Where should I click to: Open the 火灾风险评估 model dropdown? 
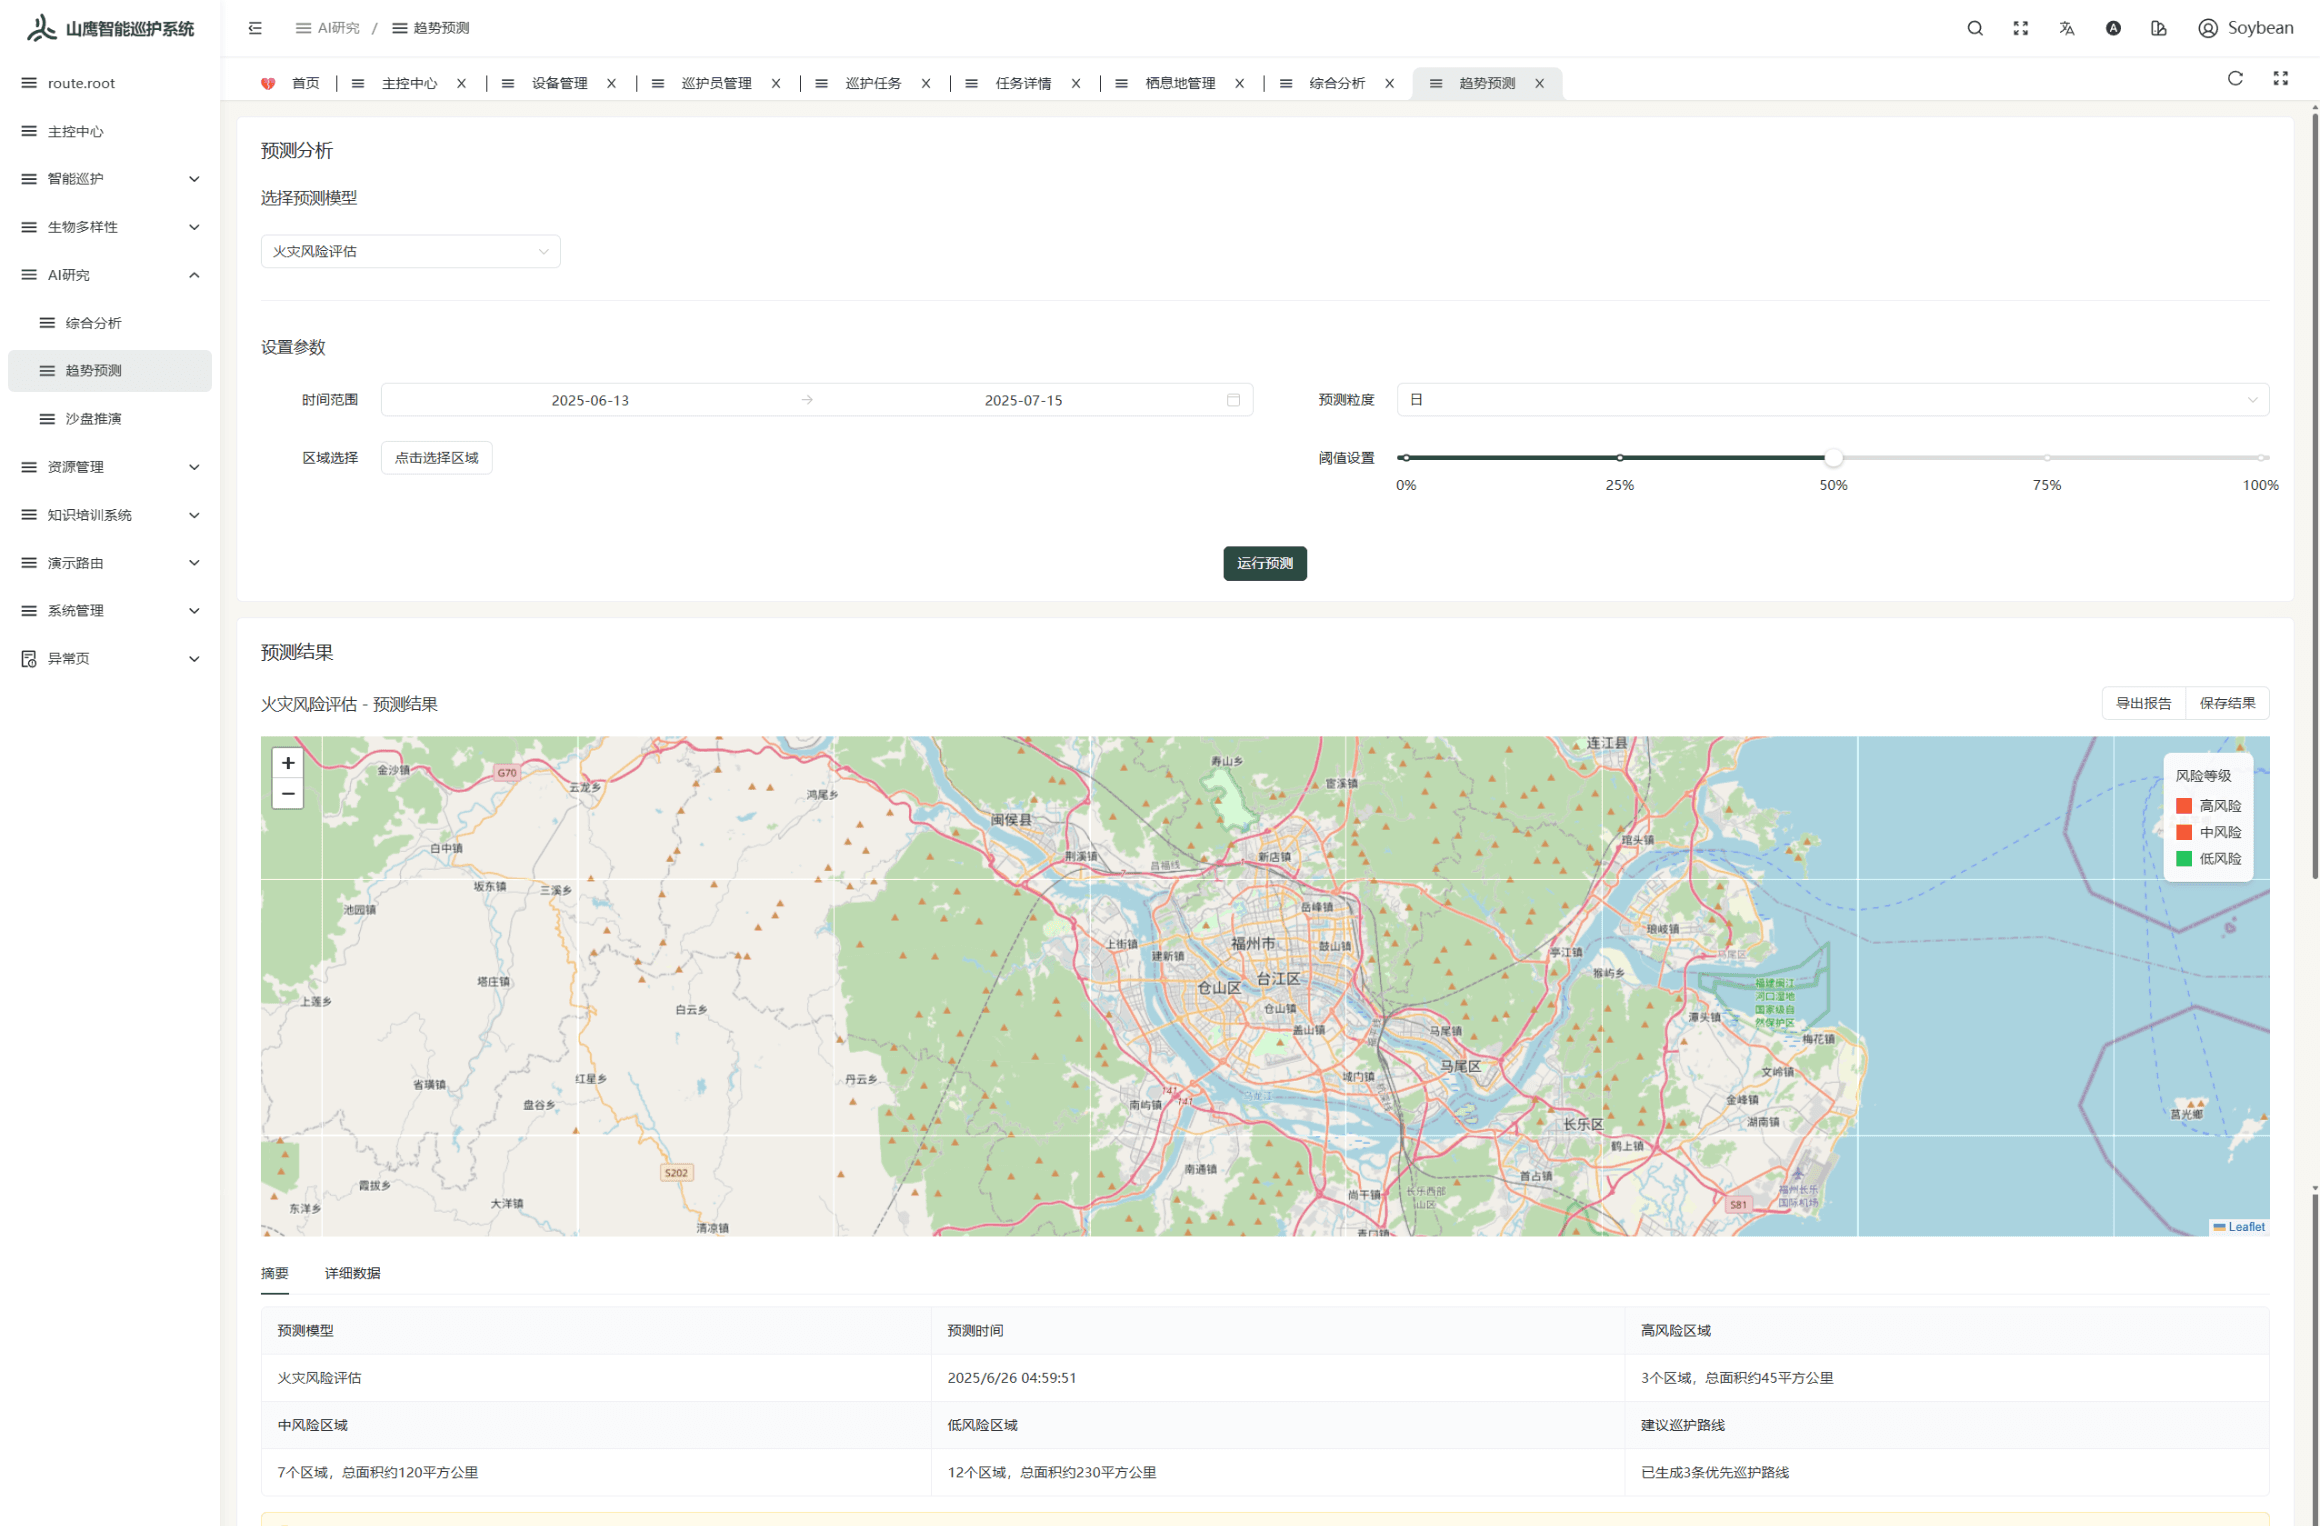tap(410, 251)
